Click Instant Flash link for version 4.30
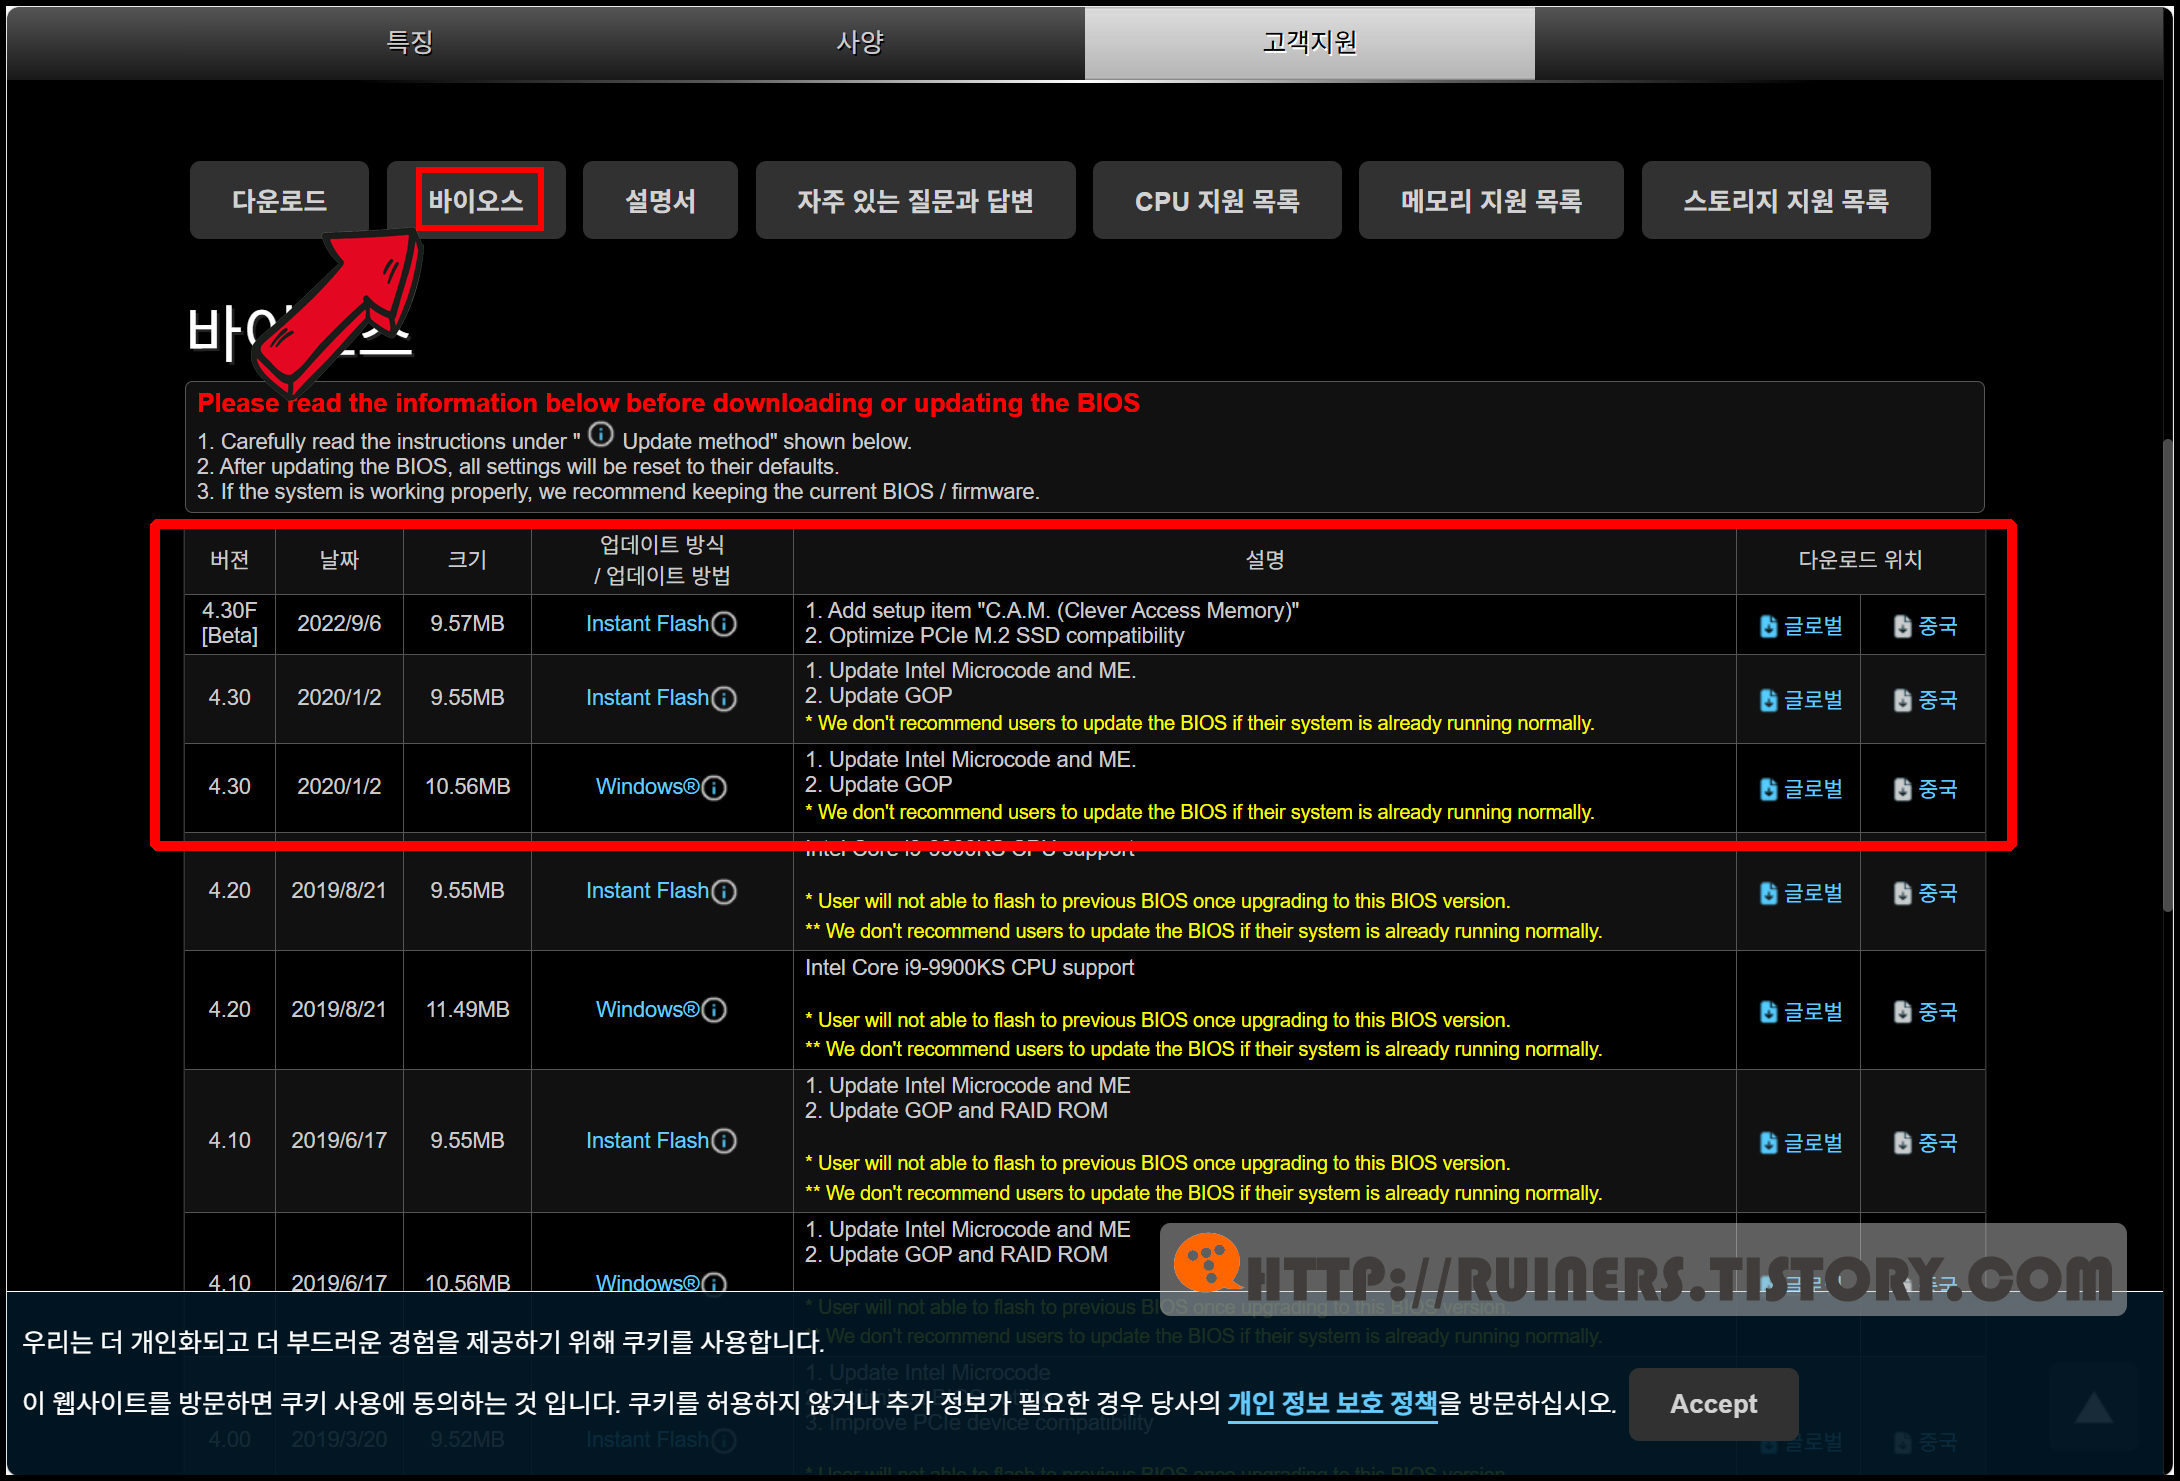The height and width of the screenshot is (1481, 2180). (647, 697)
